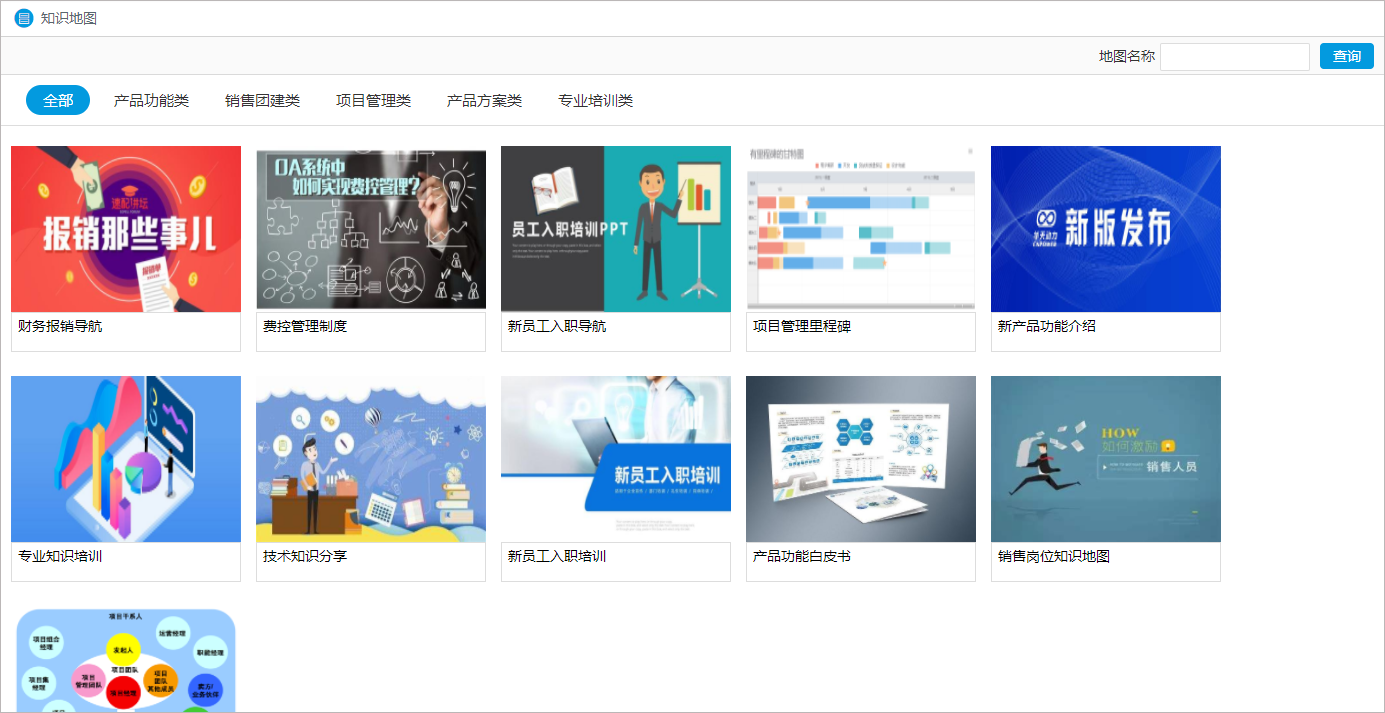
Task: Switch to the 专业培训类 category tab
Action: pyautogui.click(x=596, y=100)
